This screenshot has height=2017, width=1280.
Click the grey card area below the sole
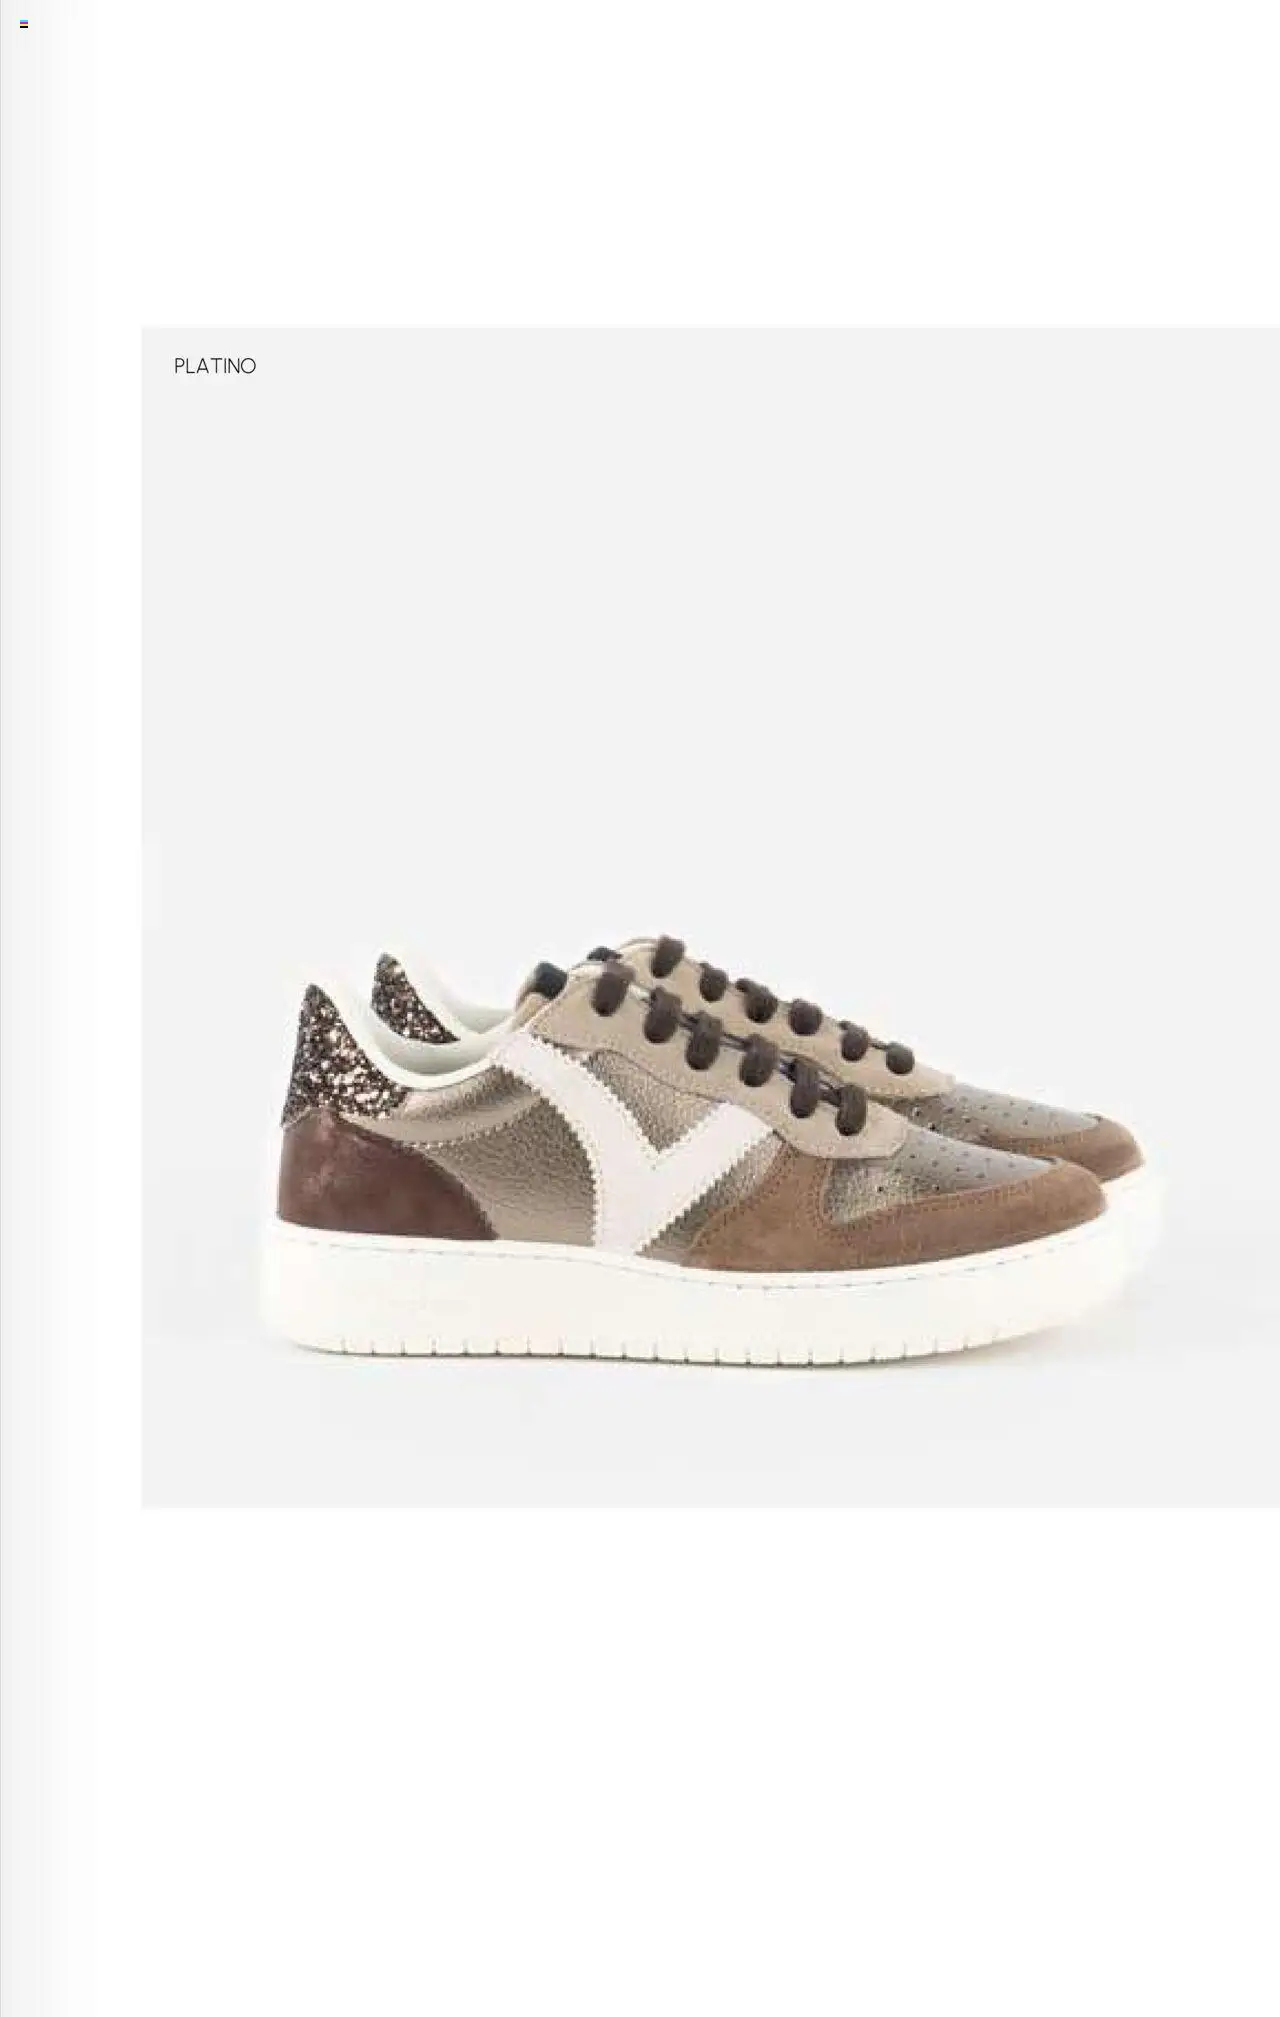710,1437
